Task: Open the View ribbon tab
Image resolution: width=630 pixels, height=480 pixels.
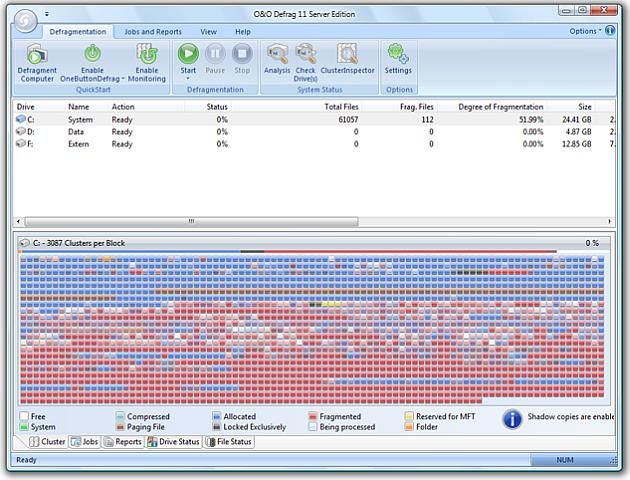Action: [208, 32]
